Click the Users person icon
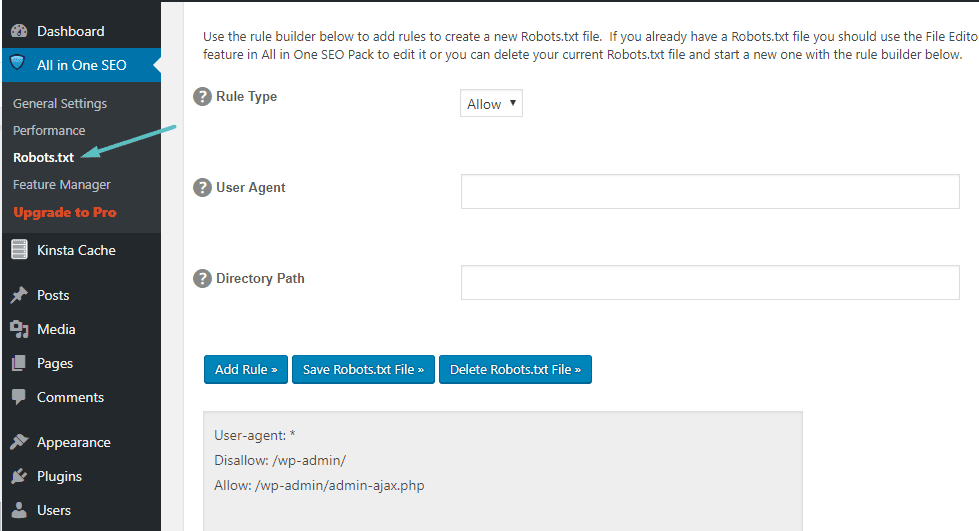The height and width of the screenshot is (531, 979). (x=19, y=510)
